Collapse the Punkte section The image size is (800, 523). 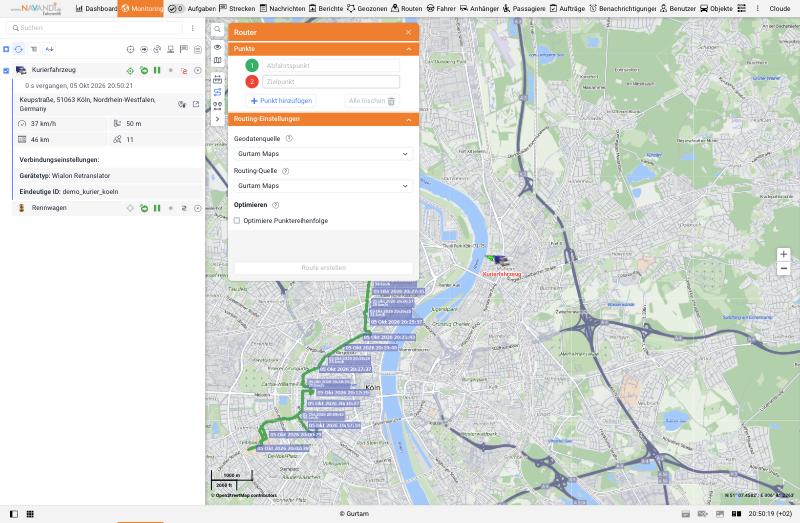(x=409, y=49)
